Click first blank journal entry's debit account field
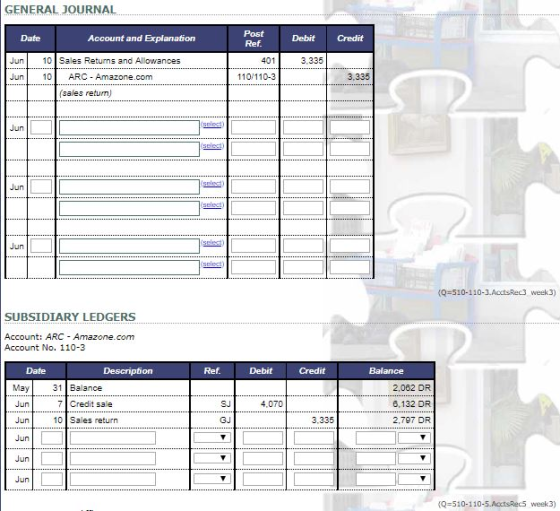 129,127
